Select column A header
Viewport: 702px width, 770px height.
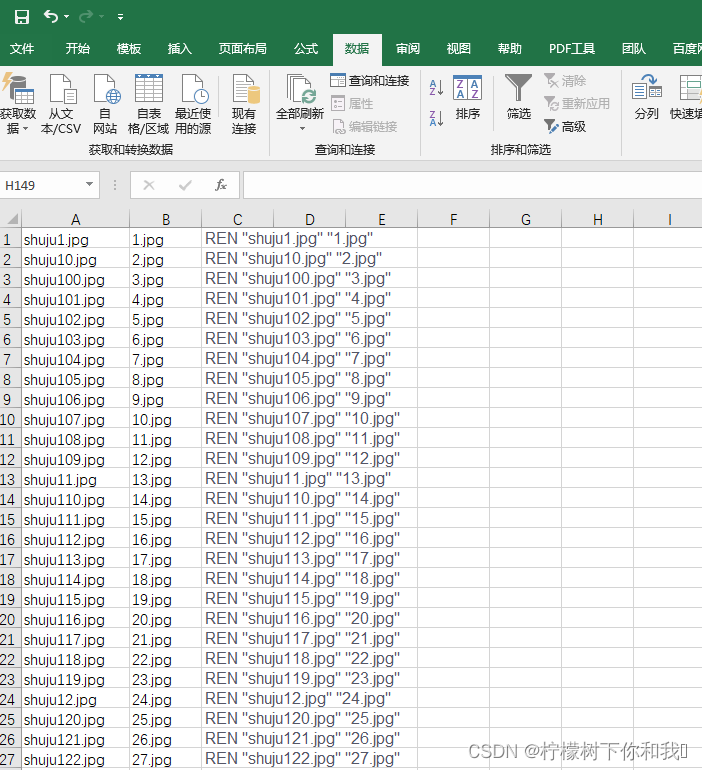click(76, 219)
